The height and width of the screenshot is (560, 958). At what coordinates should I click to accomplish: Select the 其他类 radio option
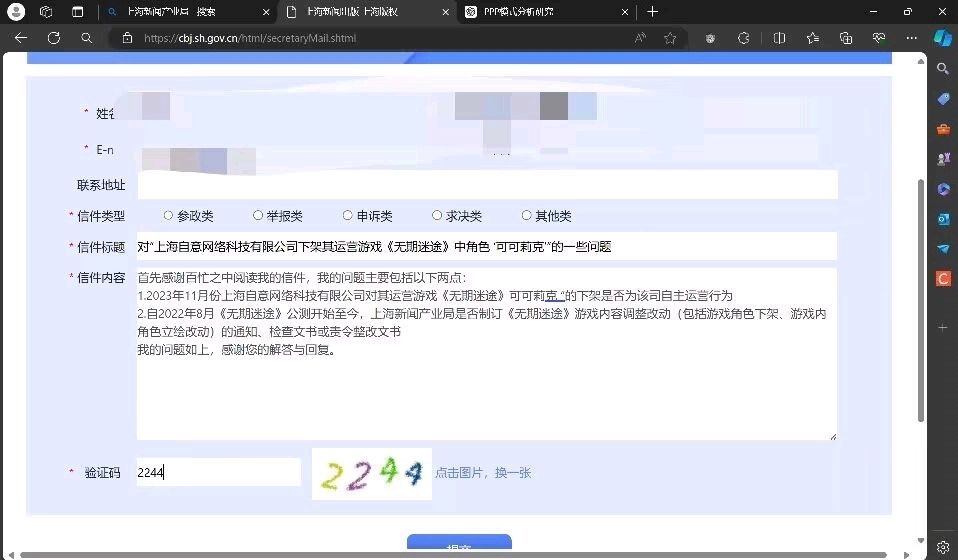527,216
